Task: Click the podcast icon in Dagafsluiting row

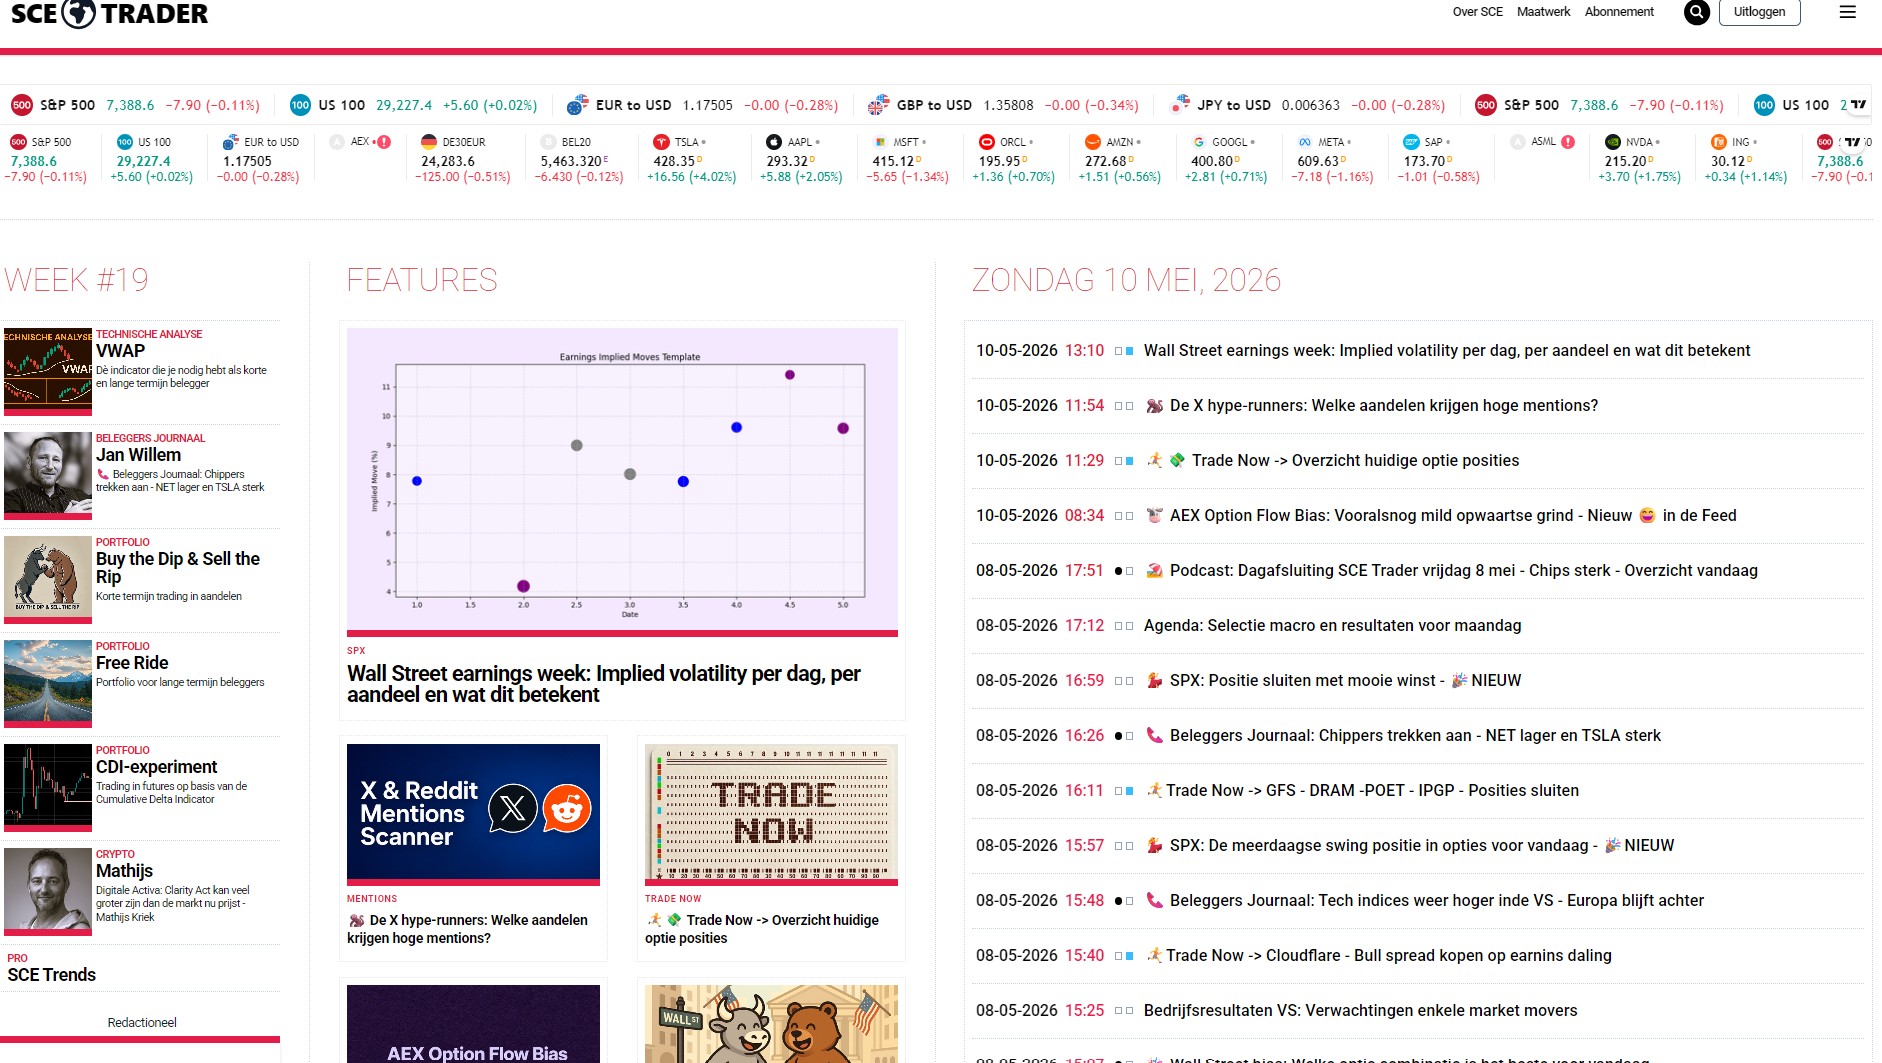Action: [1154, 570]
